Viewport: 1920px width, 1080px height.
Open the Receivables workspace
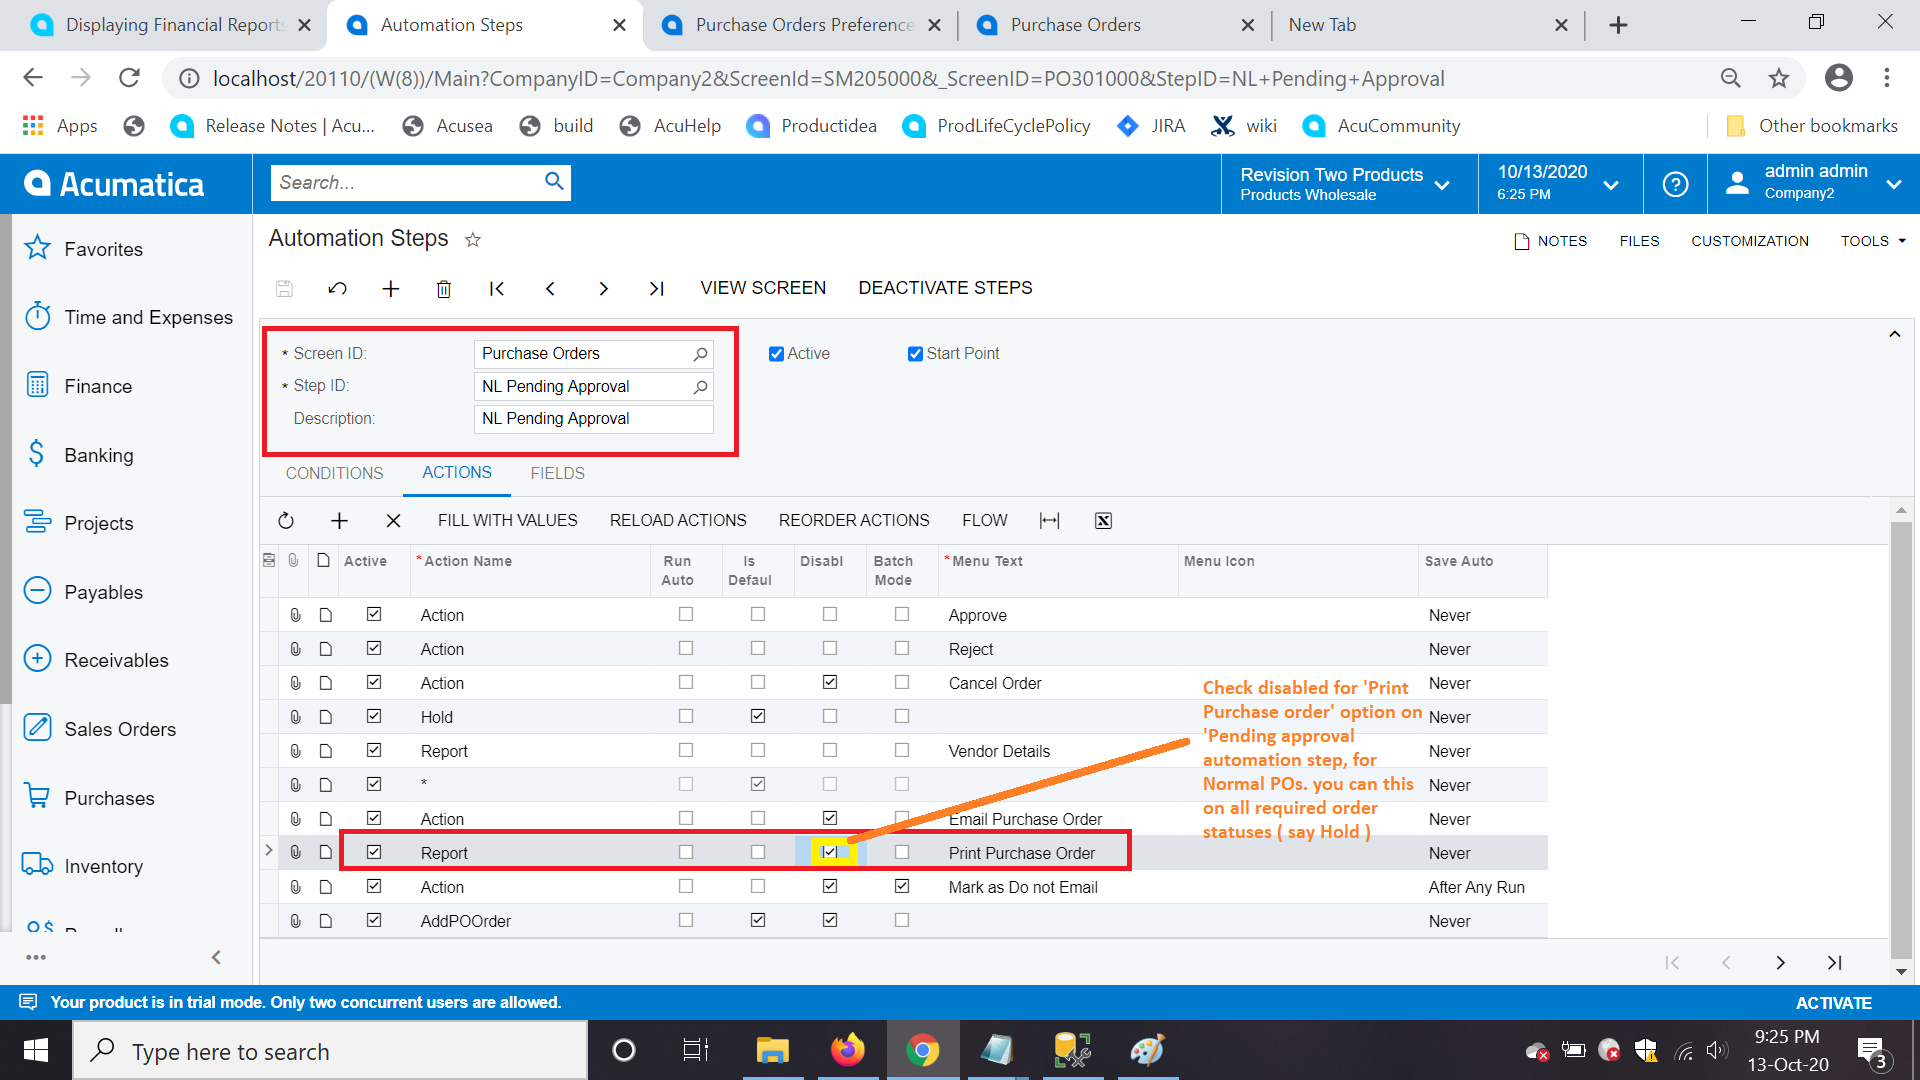[96, 660]
